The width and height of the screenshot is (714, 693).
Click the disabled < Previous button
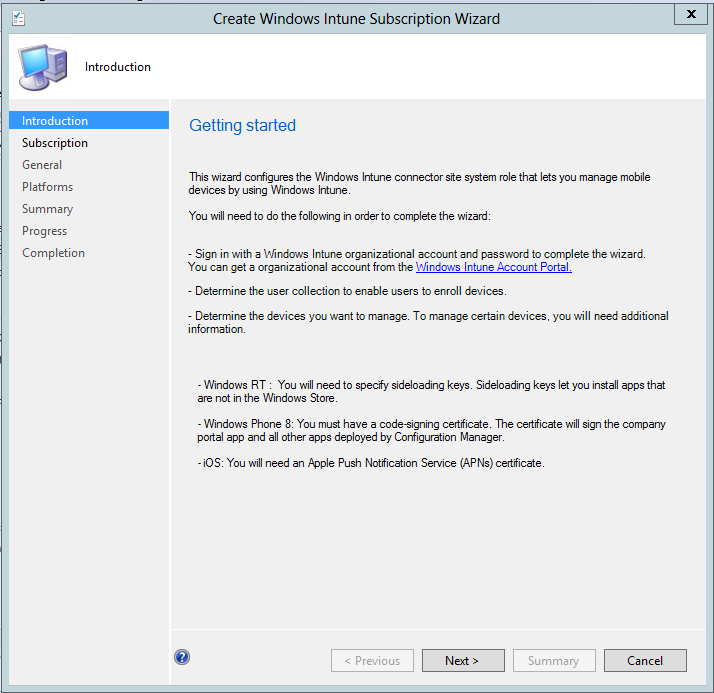coord(372,660)
